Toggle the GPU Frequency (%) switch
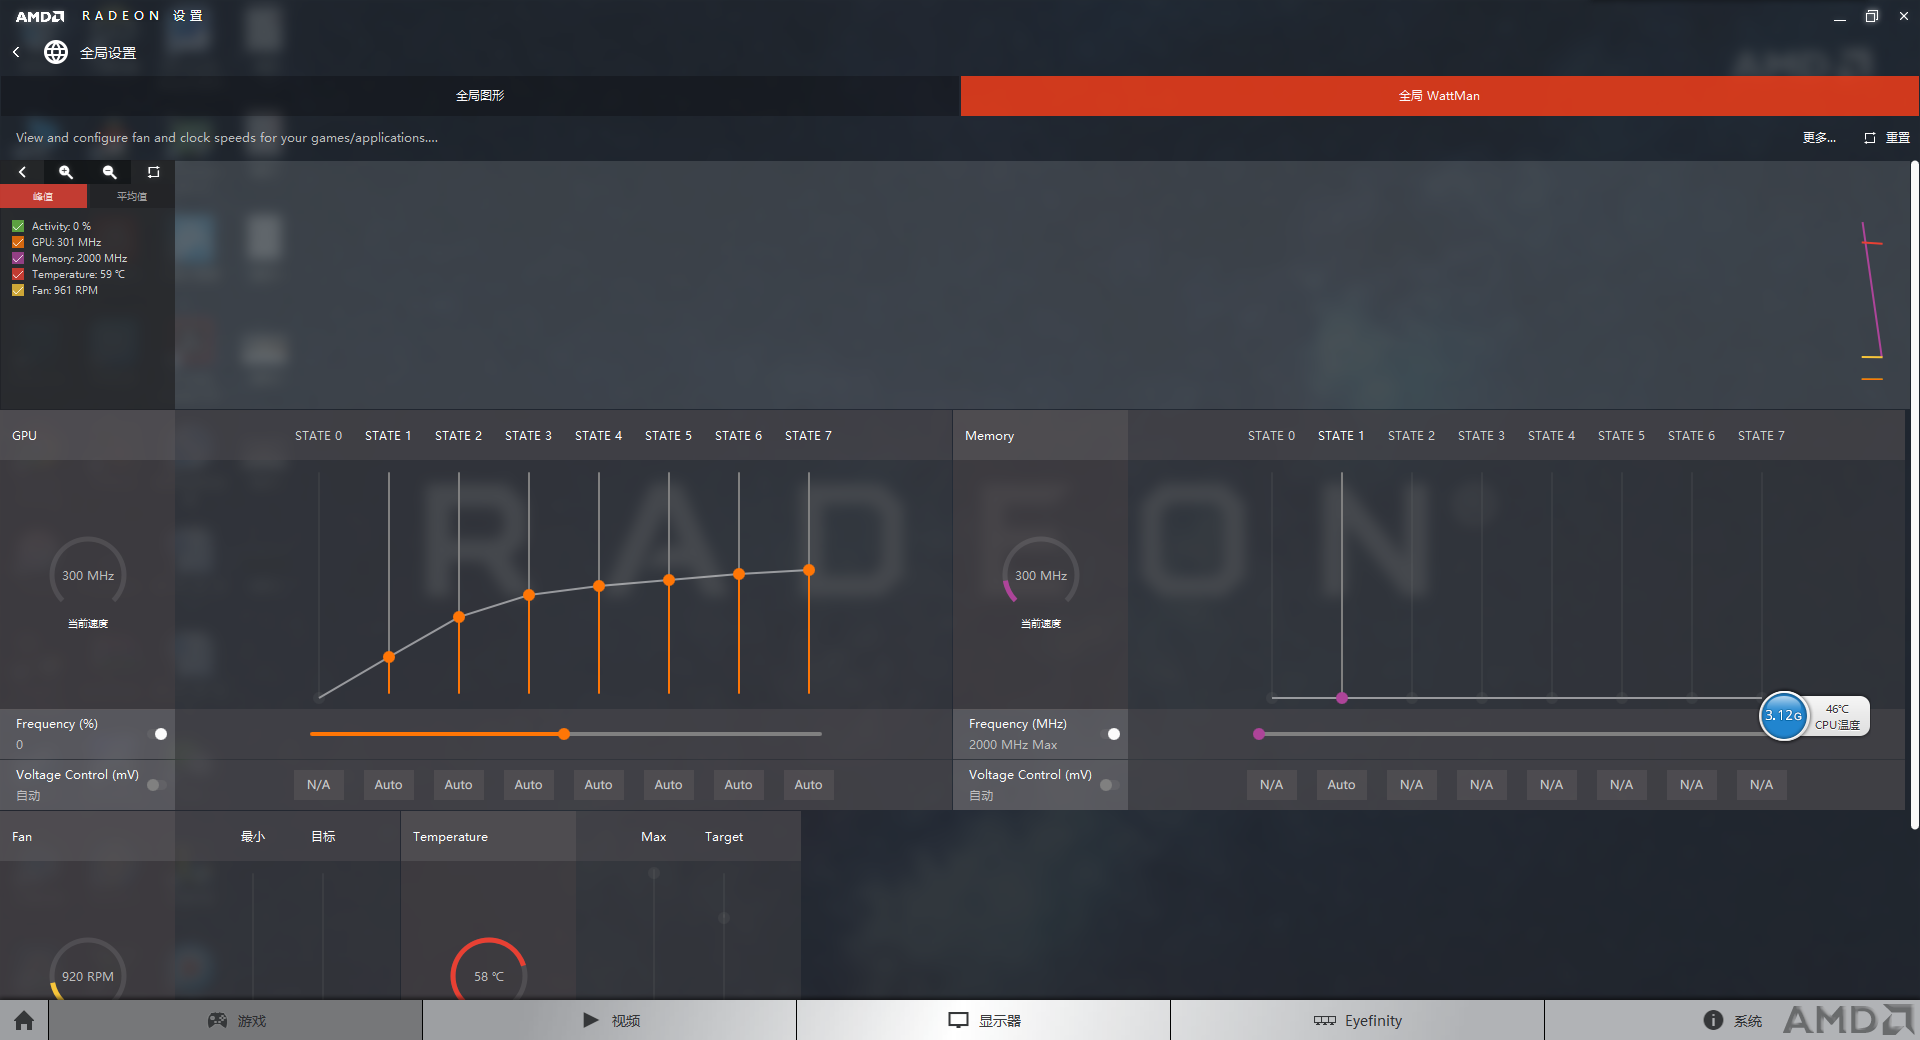 (x=157, y=734)
